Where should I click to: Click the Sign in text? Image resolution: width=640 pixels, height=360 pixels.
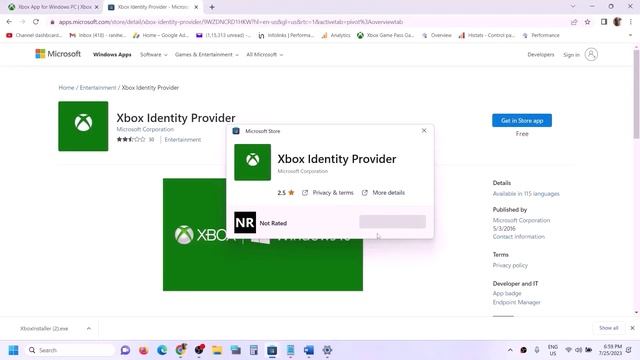[x=571, y=55]
